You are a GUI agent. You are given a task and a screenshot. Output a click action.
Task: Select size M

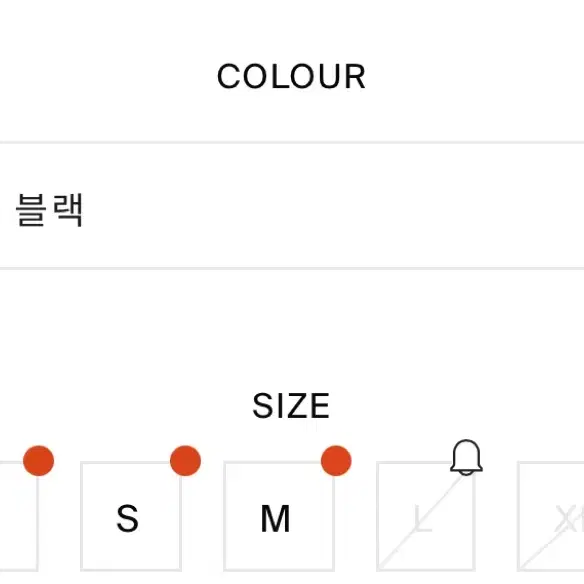(279, 516)
